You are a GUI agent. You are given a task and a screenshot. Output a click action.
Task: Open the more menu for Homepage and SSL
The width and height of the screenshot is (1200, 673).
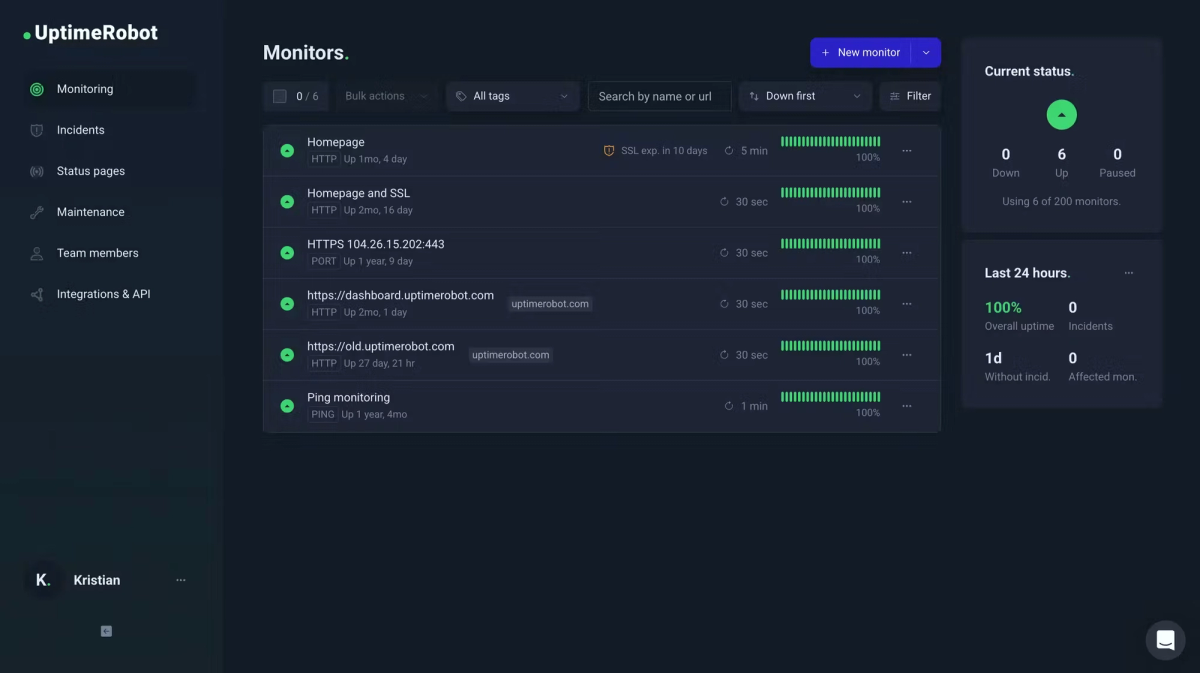pyautogui.click(x=907, y=202)
